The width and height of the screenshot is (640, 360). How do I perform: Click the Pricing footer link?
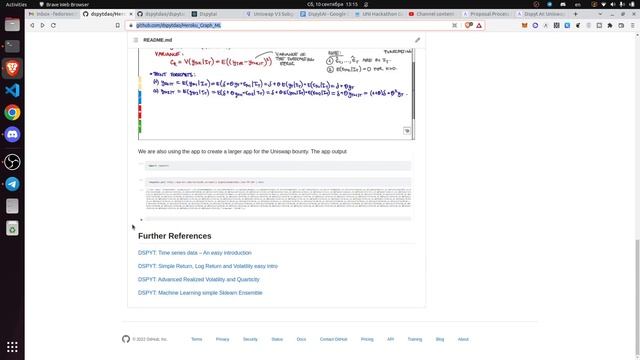point(367,339)
